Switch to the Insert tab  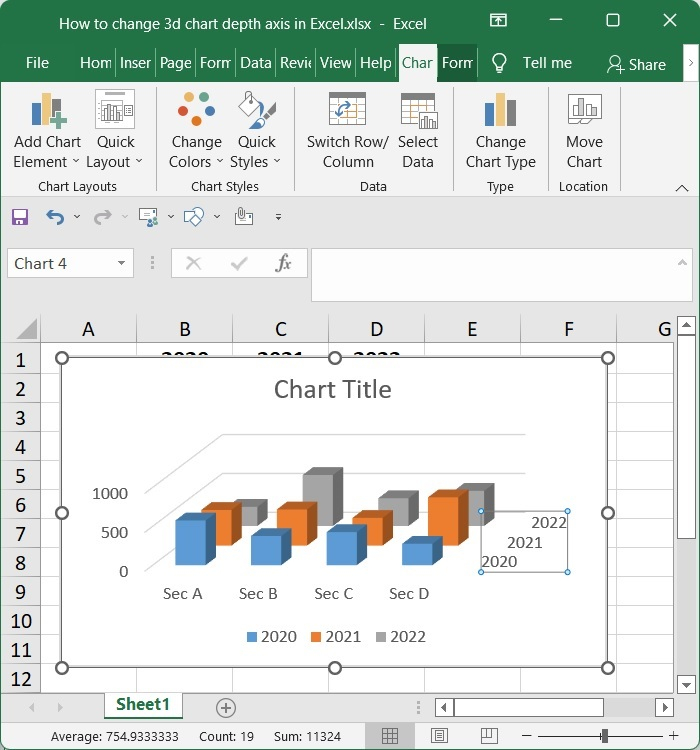point(135,63)
